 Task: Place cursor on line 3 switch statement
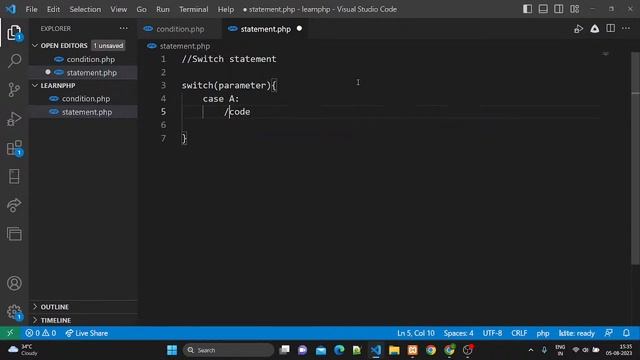pyautogui.click(x=229, y=85)
